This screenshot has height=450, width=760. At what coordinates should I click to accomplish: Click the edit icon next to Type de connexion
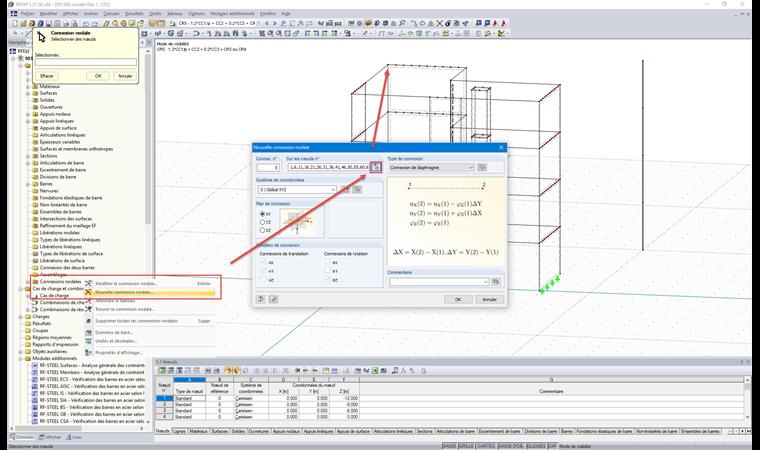pos(482,167)
